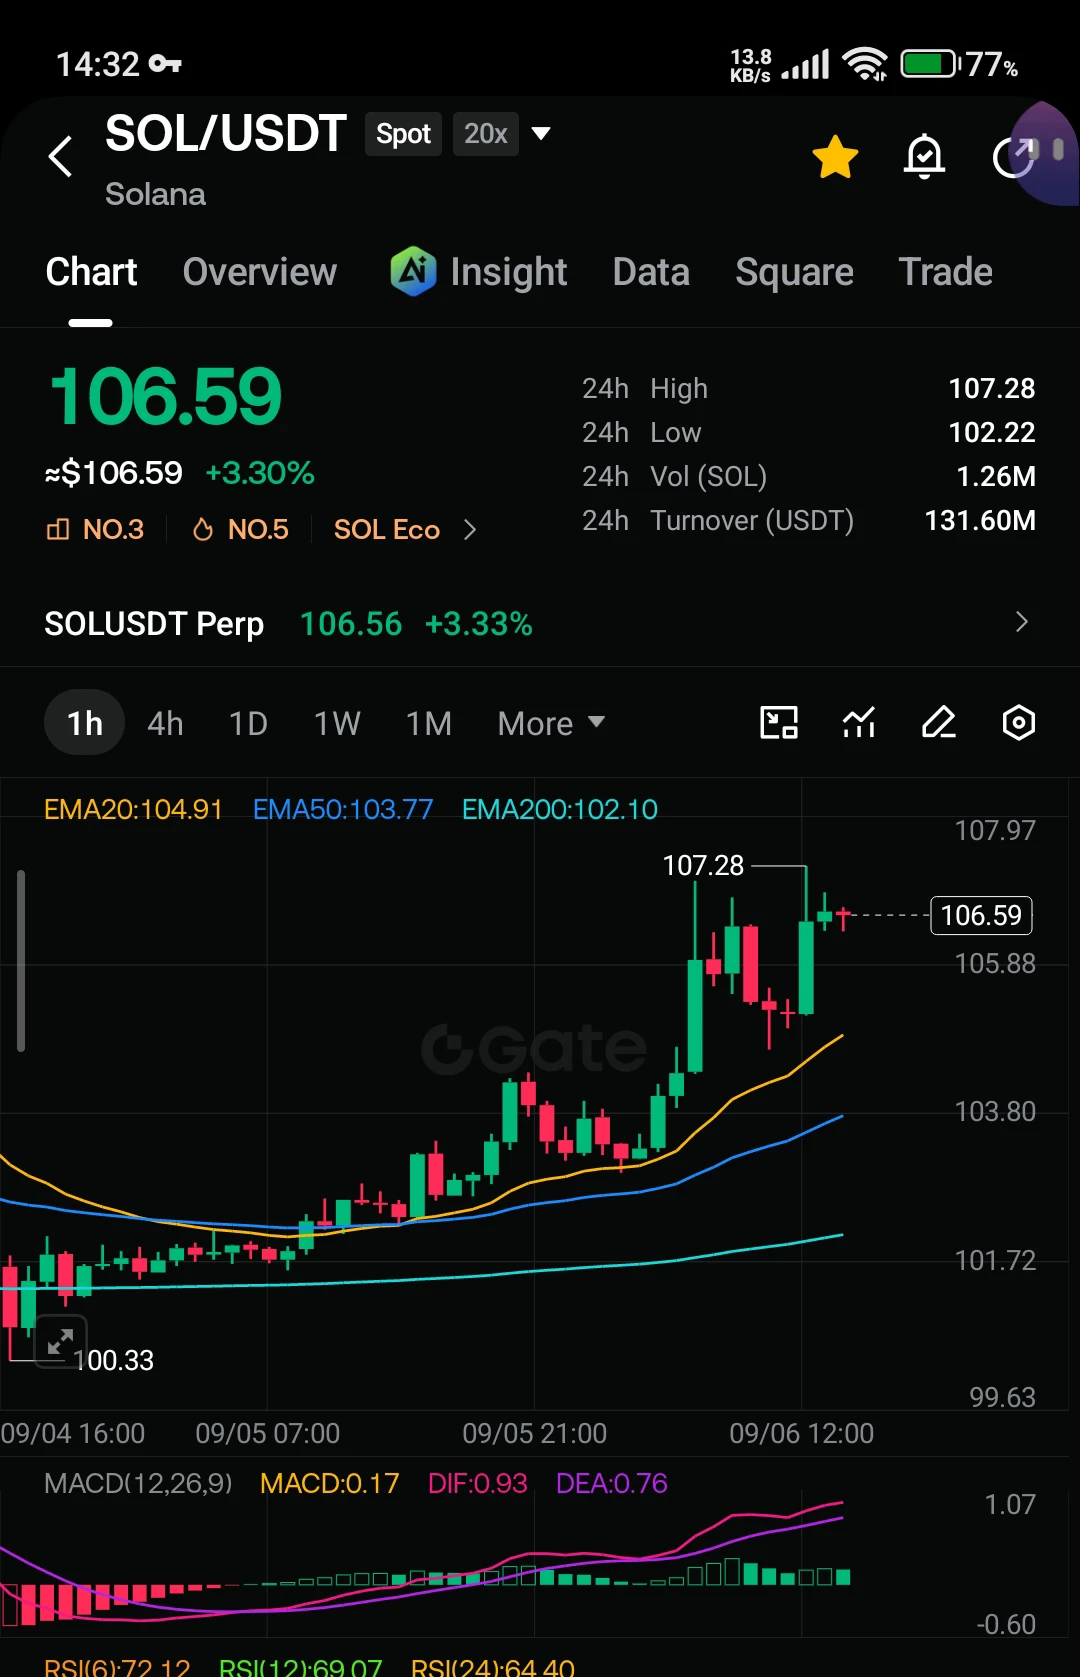Viewport: 1080px width, 1677px height.
Task: Tap the 24h Low value 102.22
Action: point(991,432)
